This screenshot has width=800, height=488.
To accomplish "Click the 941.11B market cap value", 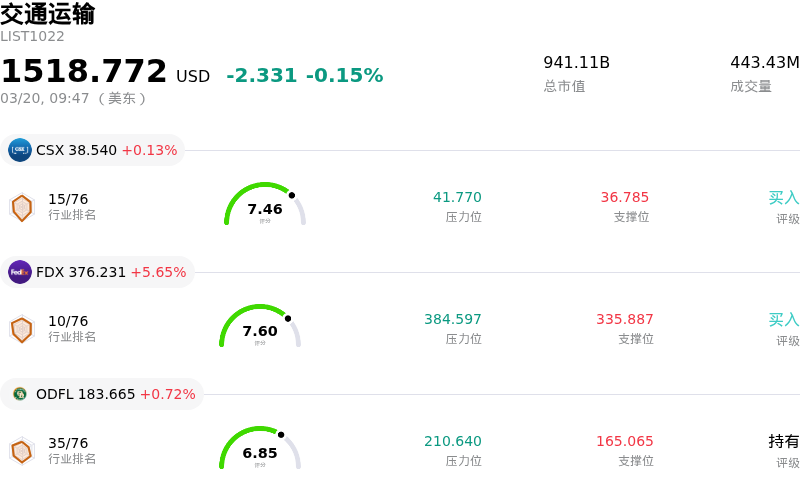I will coord(576,63).
